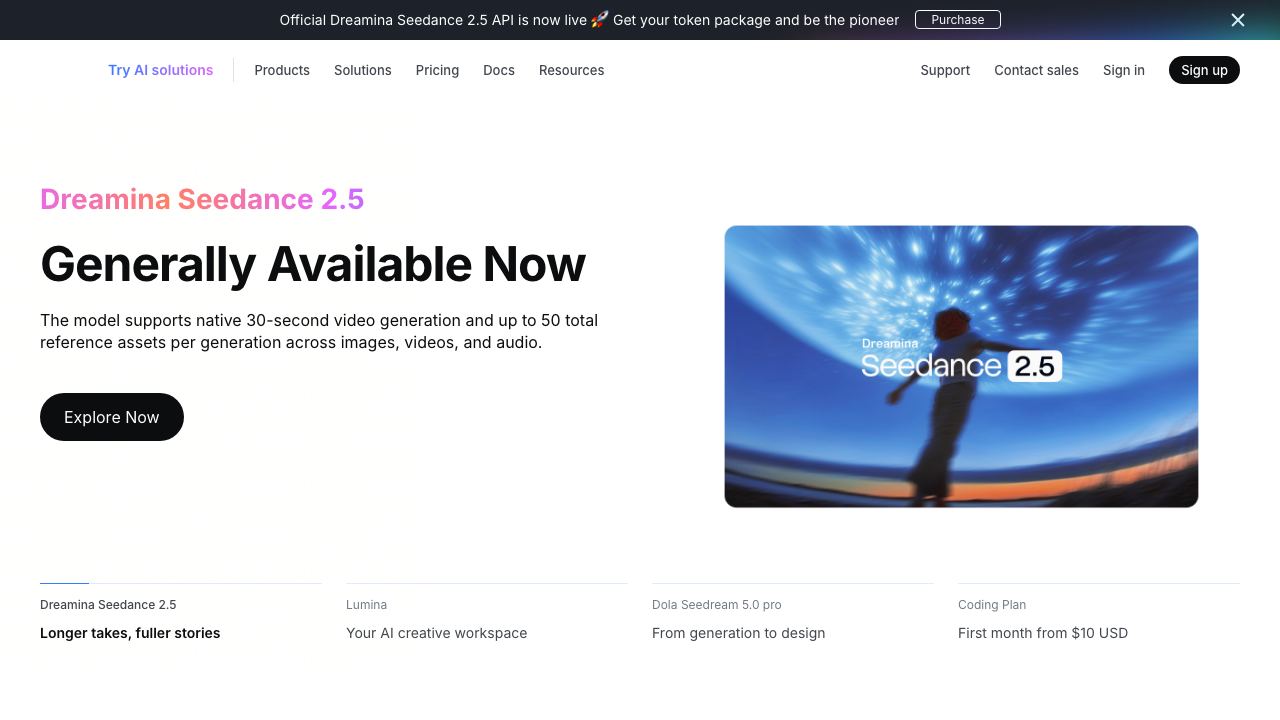Open the Solutions menu
The height and width of the screenshot is (720, 1280).
pos(363,70)
